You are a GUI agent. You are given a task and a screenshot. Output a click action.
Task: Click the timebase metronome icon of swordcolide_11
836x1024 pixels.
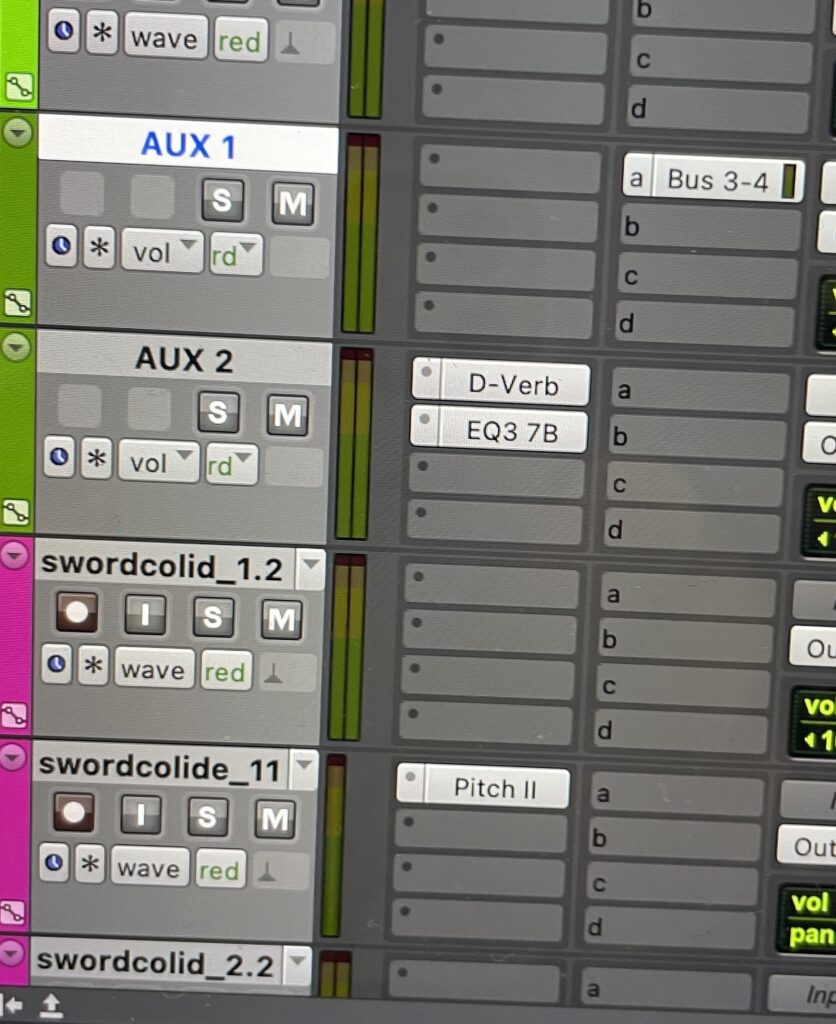(x=266, y=871)
